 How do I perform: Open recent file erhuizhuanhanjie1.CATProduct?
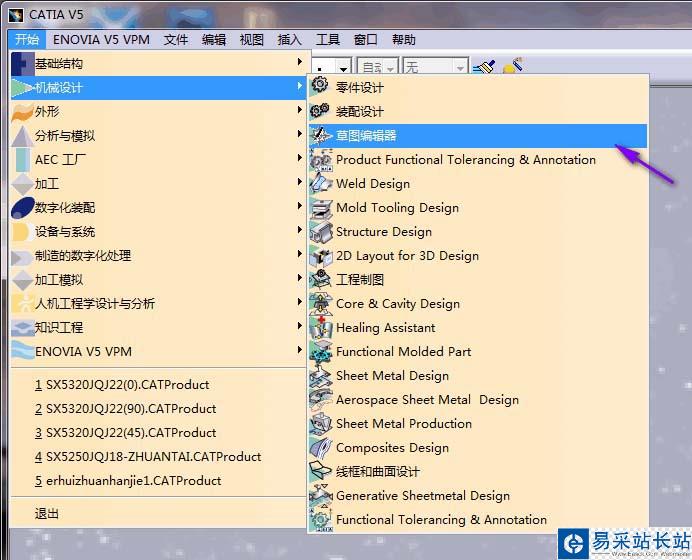click(158, 481)
